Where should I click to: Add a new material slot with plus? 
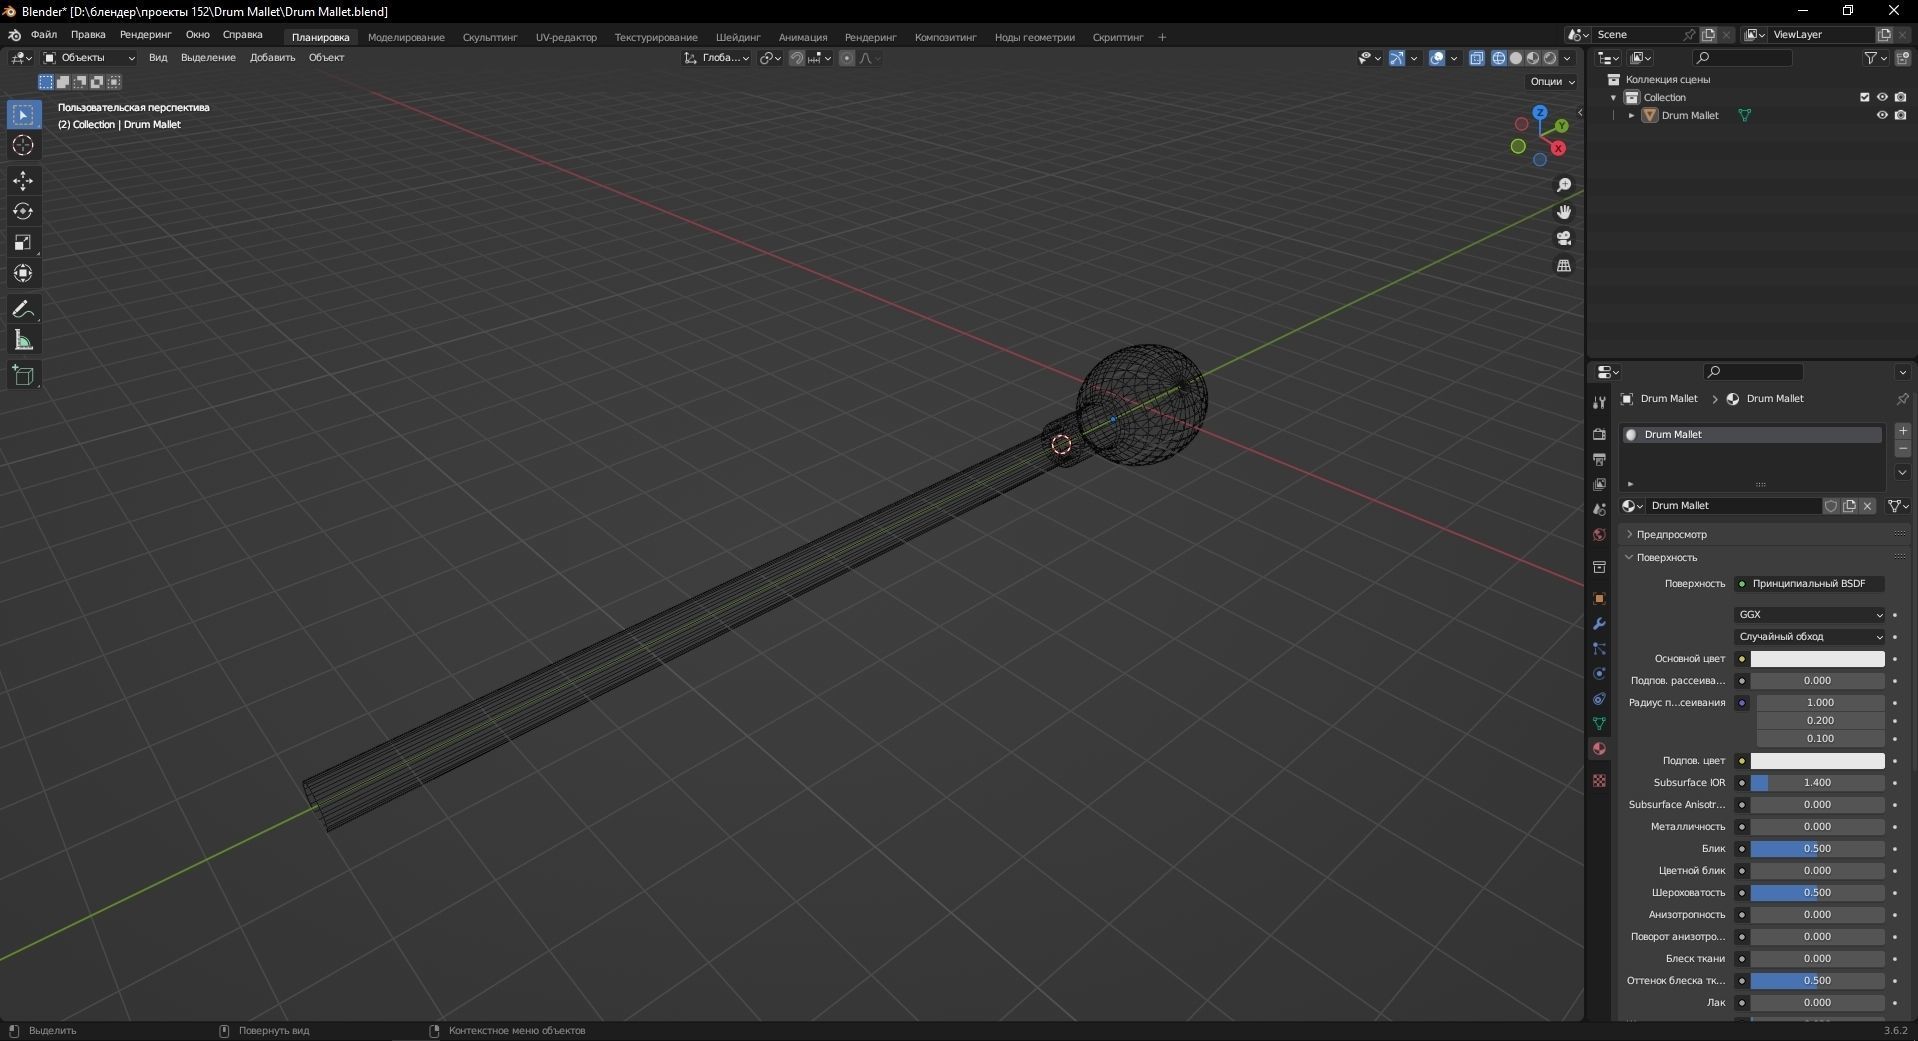click(x=1903, y=431)
